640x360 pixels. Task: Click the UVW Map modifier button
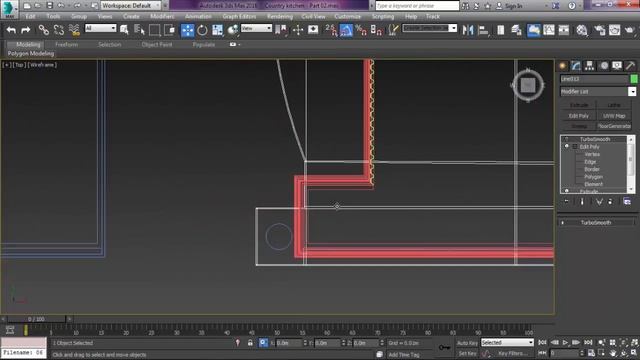tap(614, 116)
